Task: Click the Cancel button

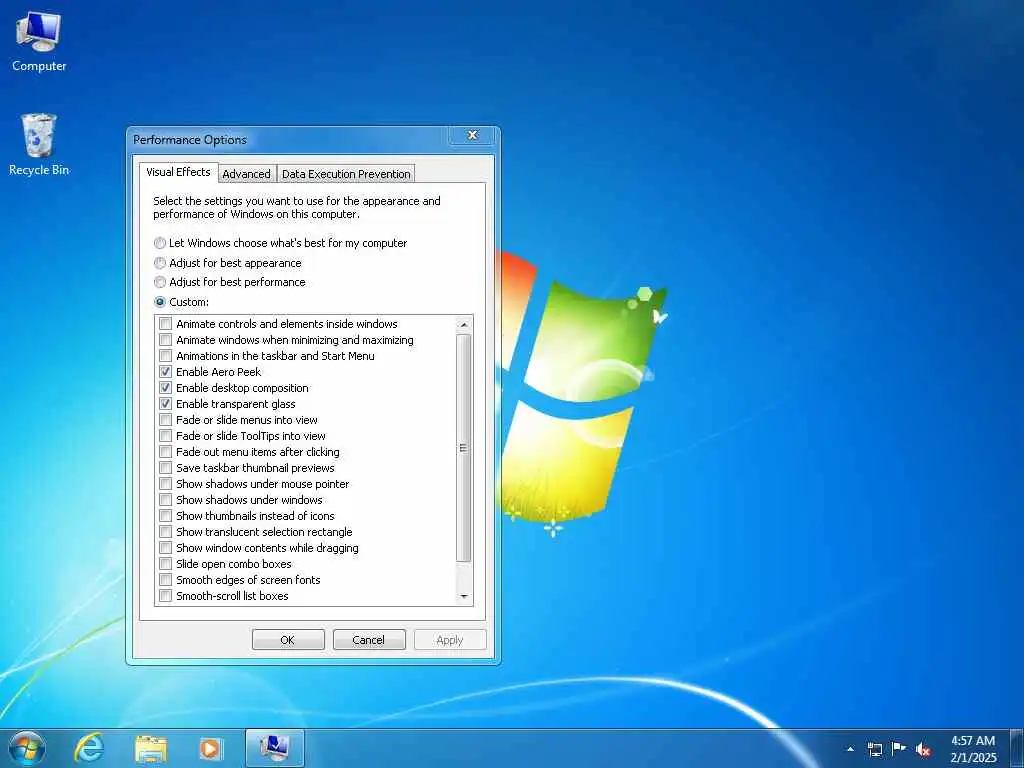Action: tap(369, 640)
